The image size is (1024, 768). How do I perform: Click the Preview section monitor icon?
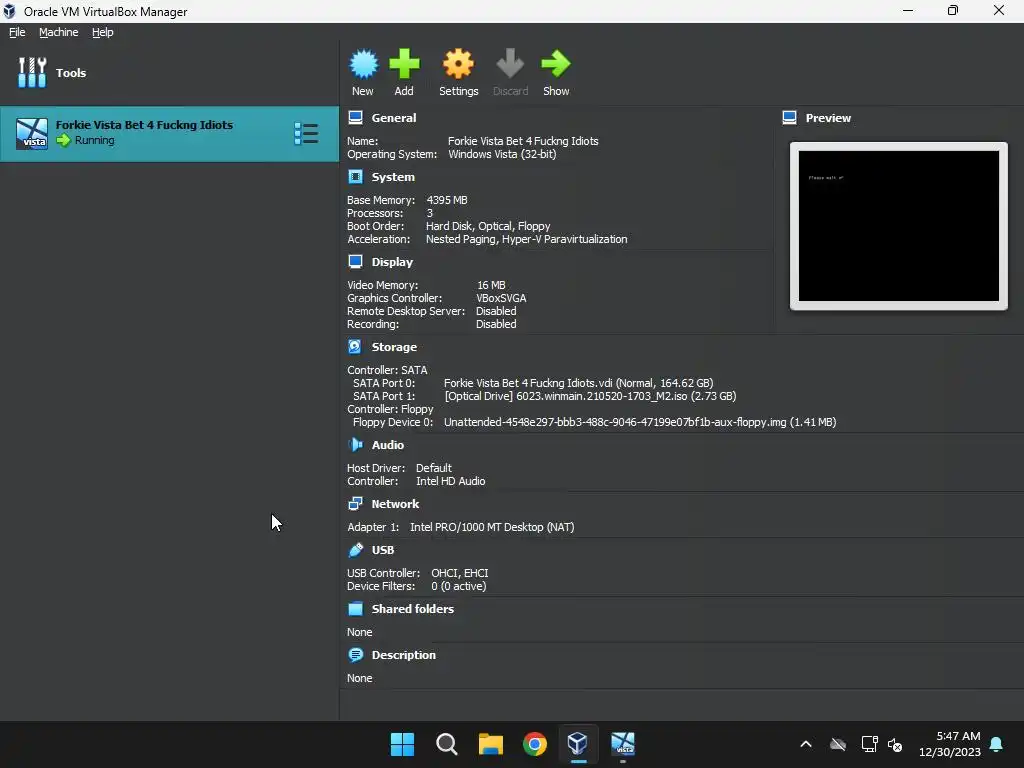pos(789,118)
